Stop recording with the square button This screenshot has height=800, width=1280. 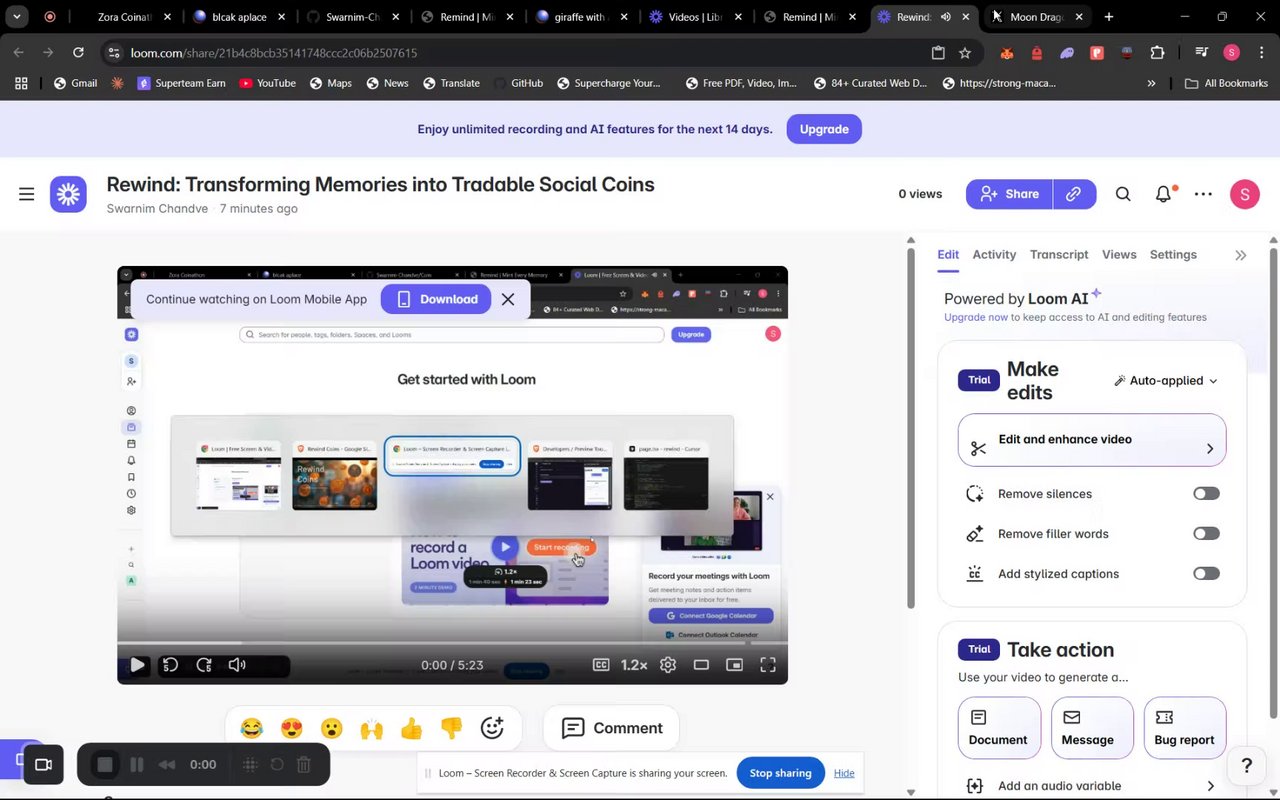105,765
